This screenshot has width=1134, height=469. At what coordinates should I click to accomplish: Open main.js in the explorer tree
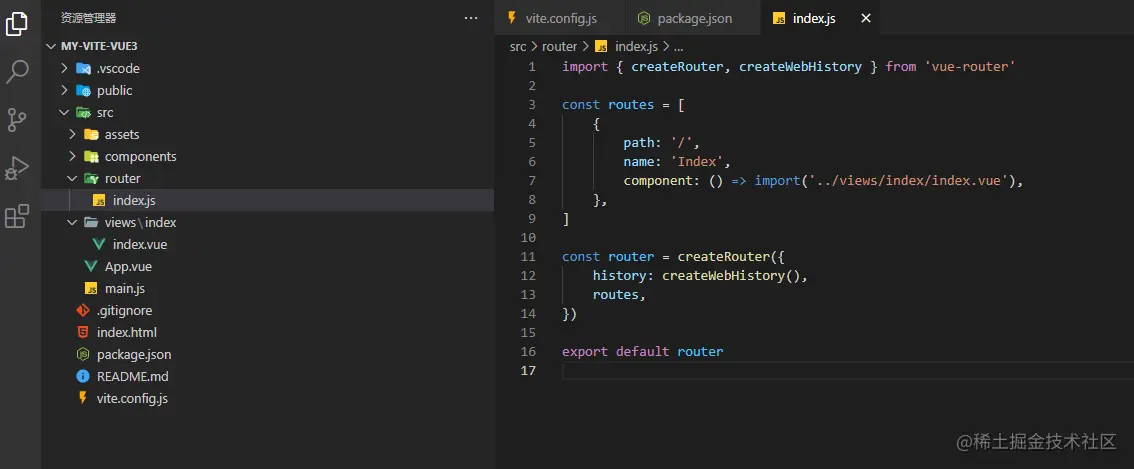[x=268, y=289]
